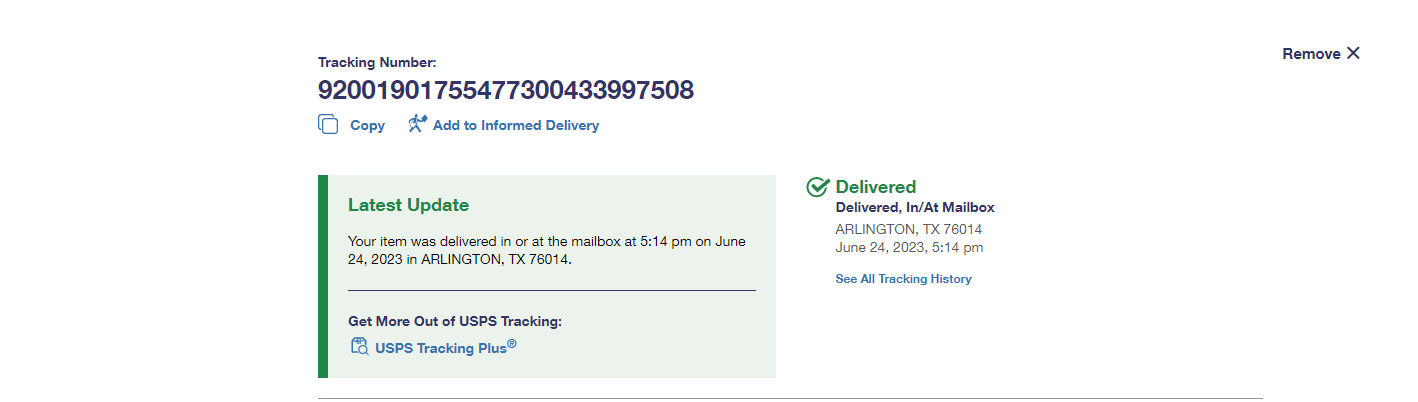
Task: Click the copy tracking number icon
Action: click(x=328, y=125)
